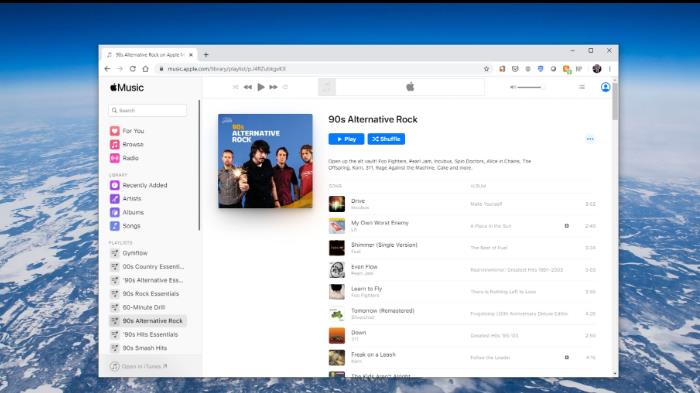Click the browser home icon
Screen dimensions: 700x393
[x=146, y=69]
